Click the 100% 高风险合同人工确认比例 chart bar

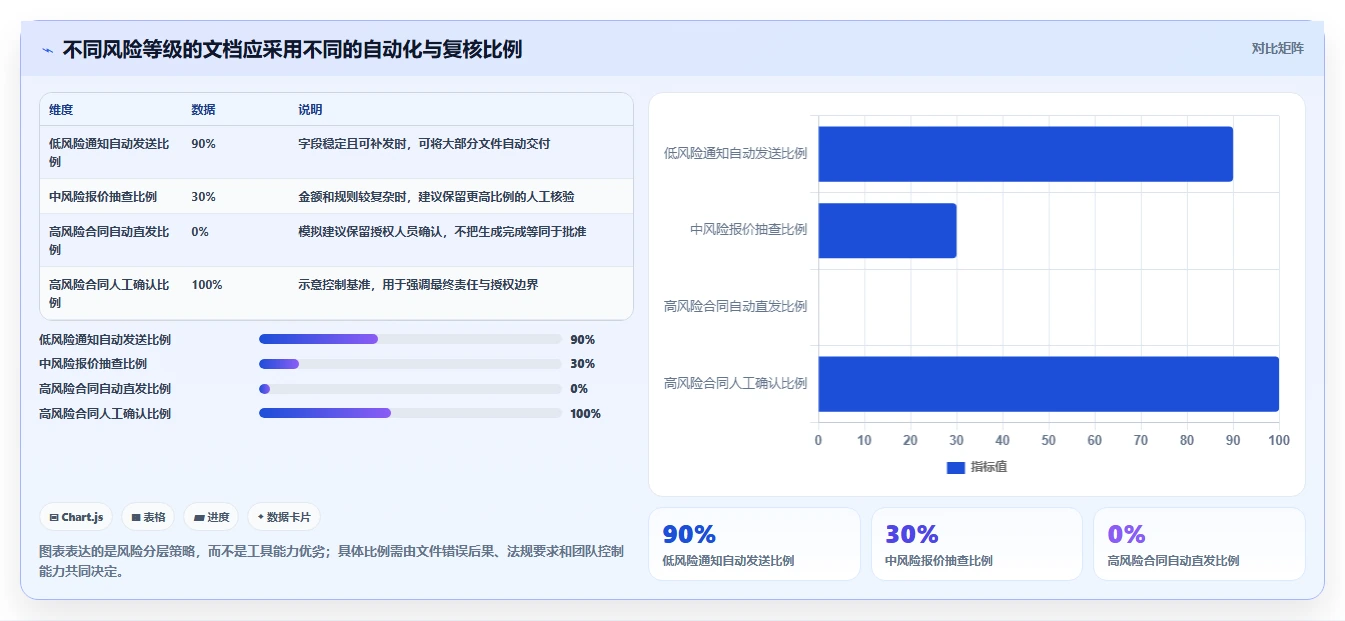click(1048, 384)
